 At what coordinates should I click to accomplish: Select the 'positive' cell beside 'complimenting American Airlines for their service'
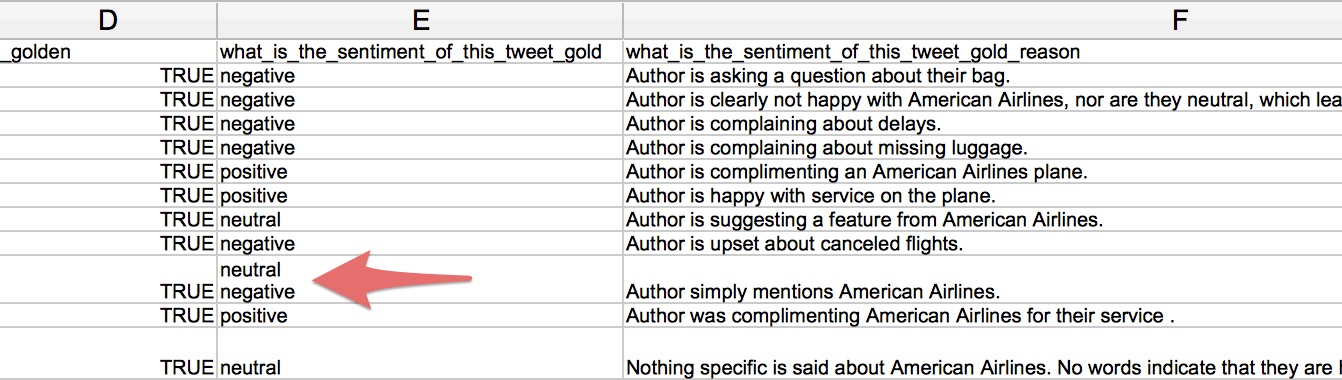point(420,316)
